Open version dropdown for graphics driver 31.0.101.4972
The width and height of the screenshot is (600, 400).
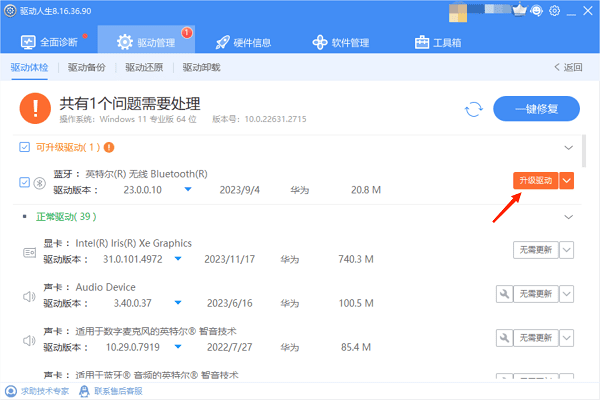[178, 259]
